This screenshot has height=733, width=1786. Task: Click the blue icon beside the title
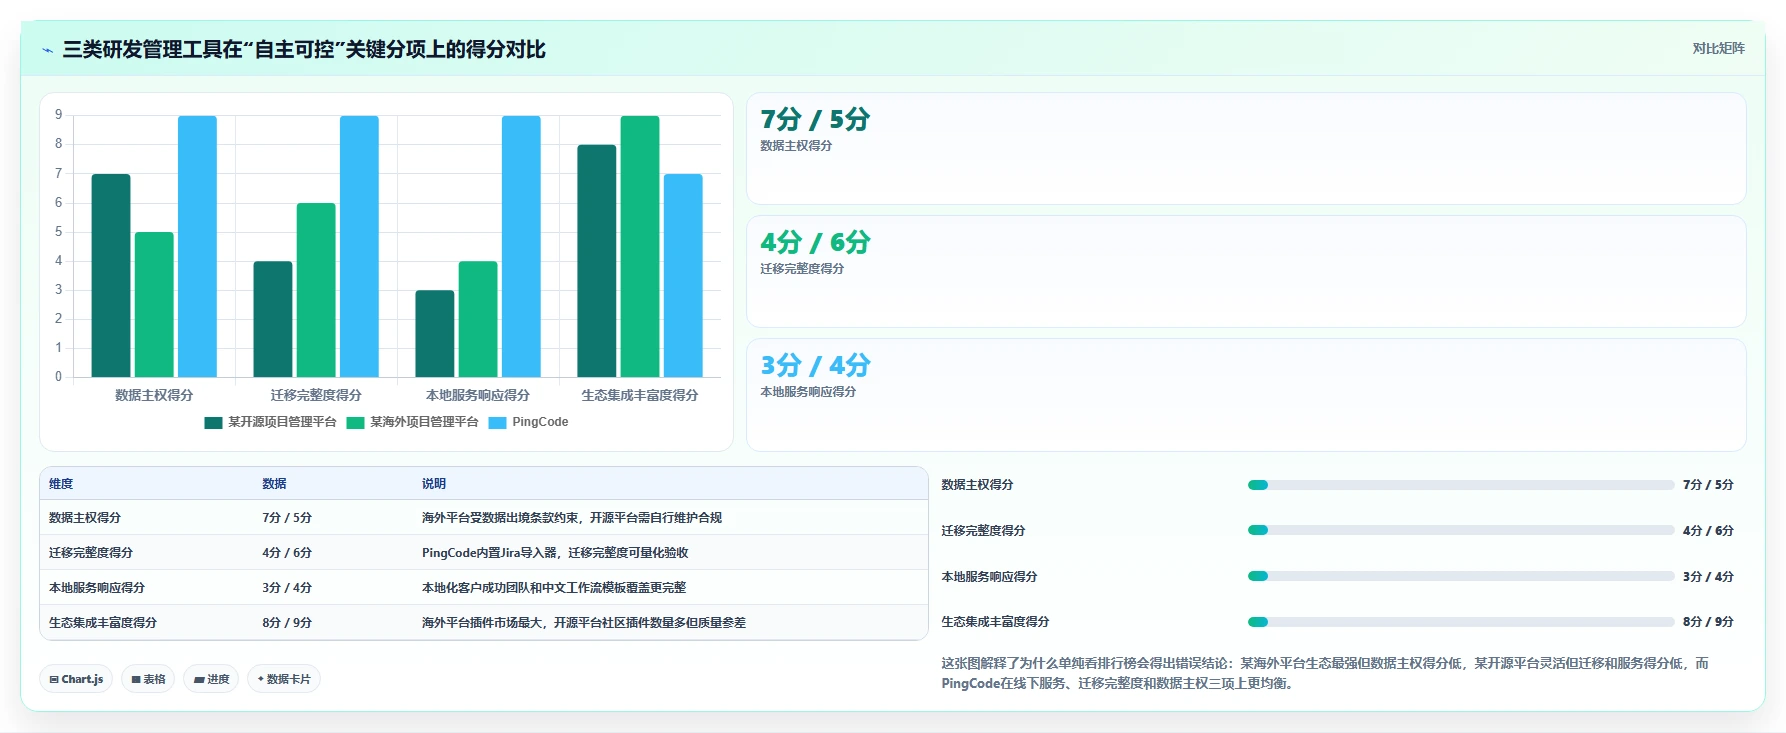[47, 50]
